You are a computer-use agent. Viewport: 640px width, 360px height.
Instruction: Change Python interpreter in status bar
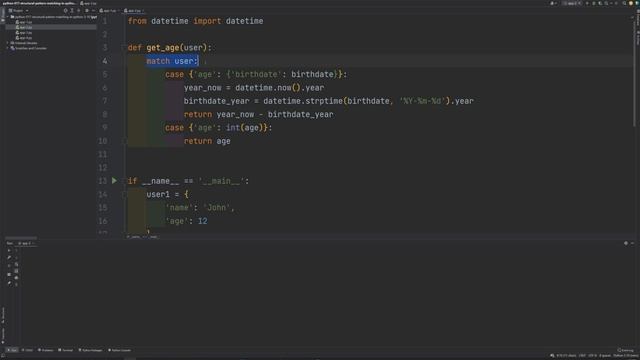point(625,356)
